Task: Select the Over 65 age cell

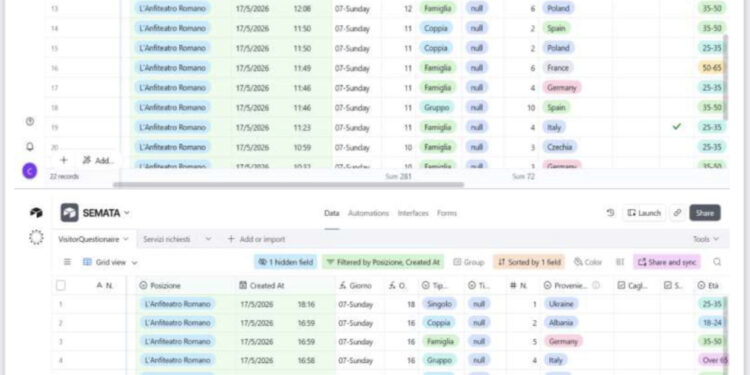Action: pos(713,360)
